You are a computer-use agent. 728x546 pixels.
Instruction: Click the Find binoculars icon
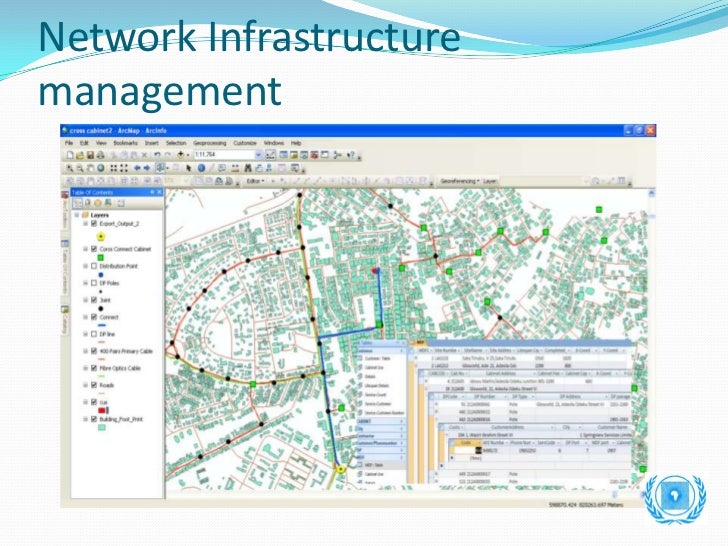[248, 168]
